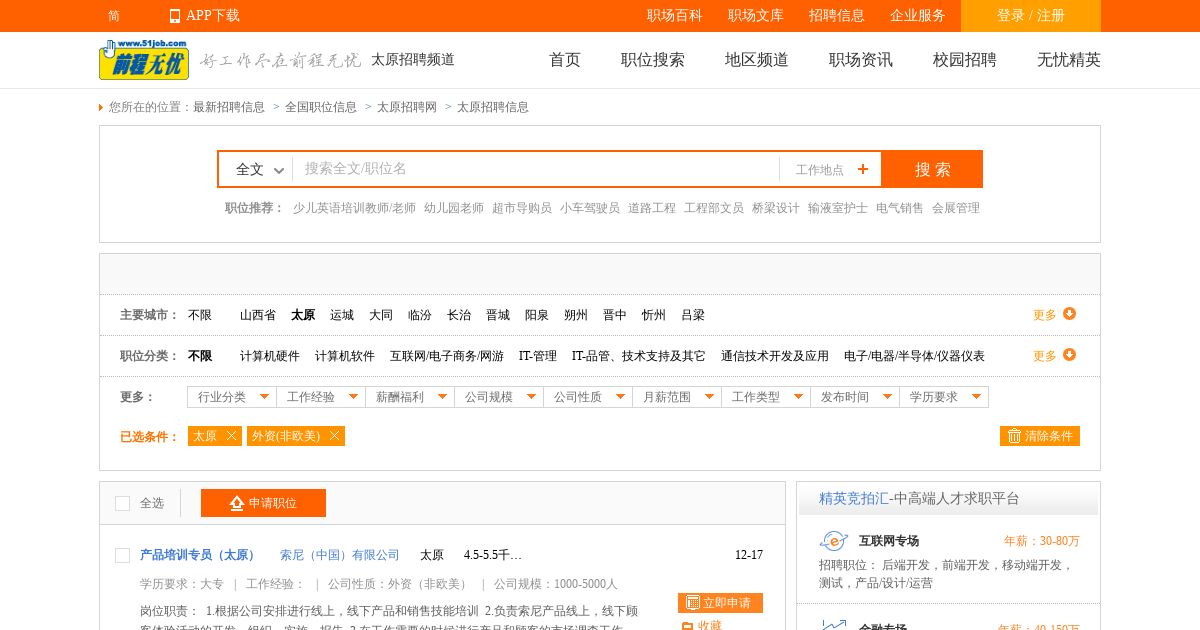Click the 收藏 bookmark icon
The image size is (1200, 630).
[687, 627]
